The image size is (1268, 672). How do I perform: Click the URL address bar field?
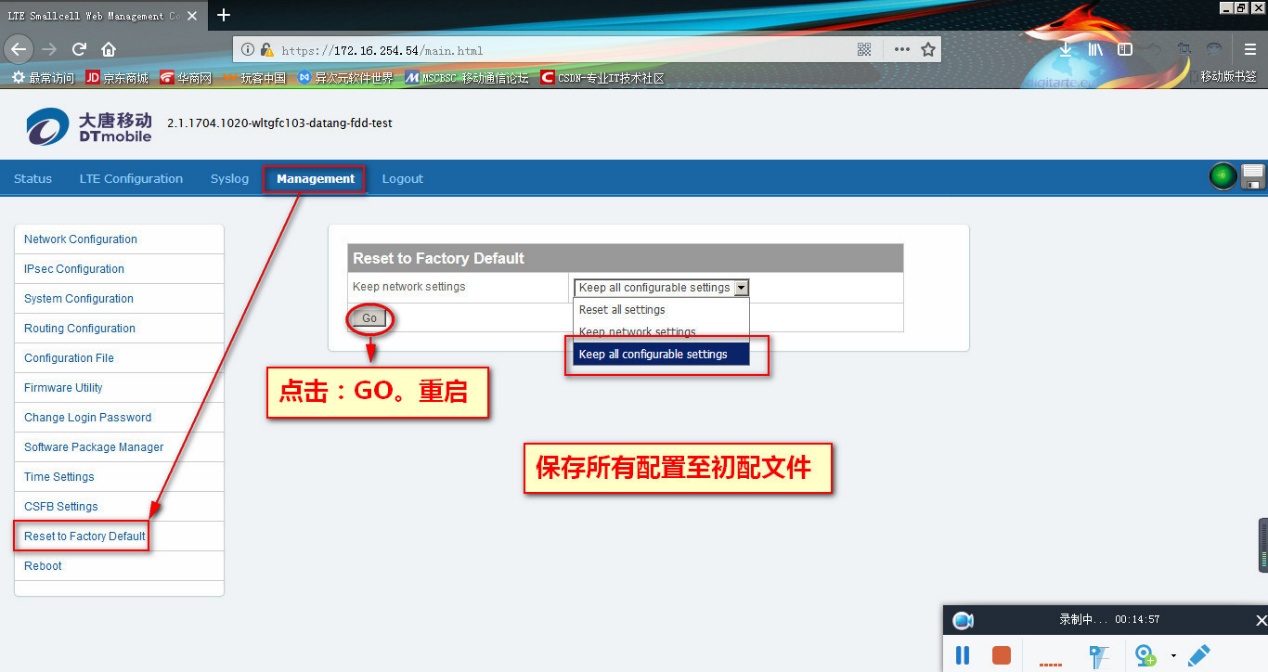coord(560,50)
